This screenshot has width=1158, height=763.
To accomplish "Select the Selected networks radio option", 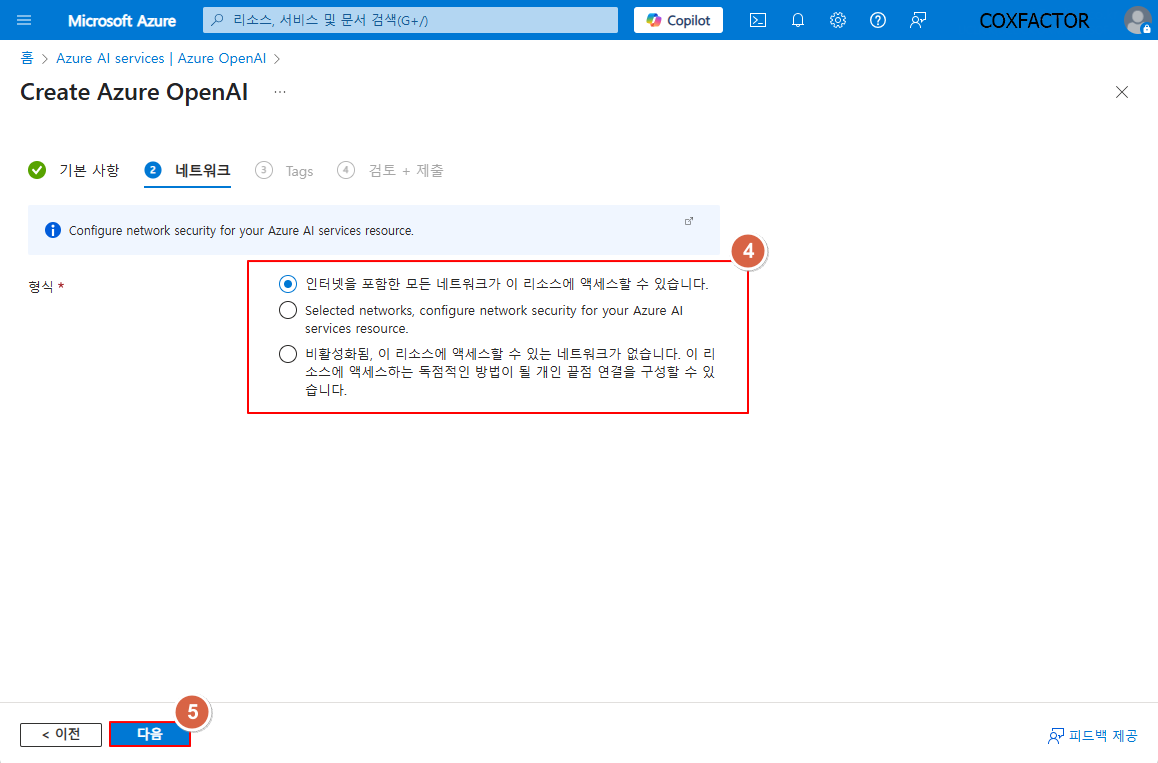I will [x=288, y=310].
